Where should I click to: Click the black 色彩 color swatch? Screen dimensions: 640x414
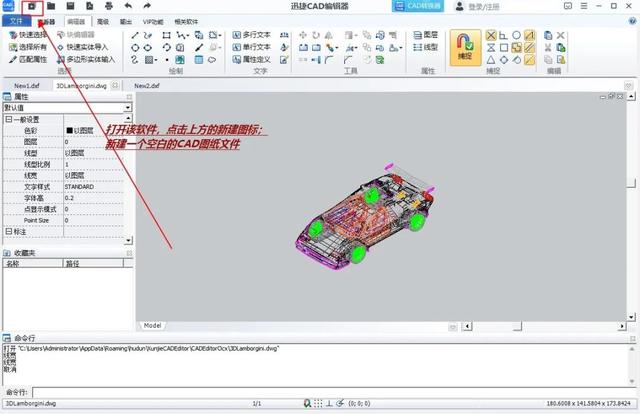click(x=69, y=131)
